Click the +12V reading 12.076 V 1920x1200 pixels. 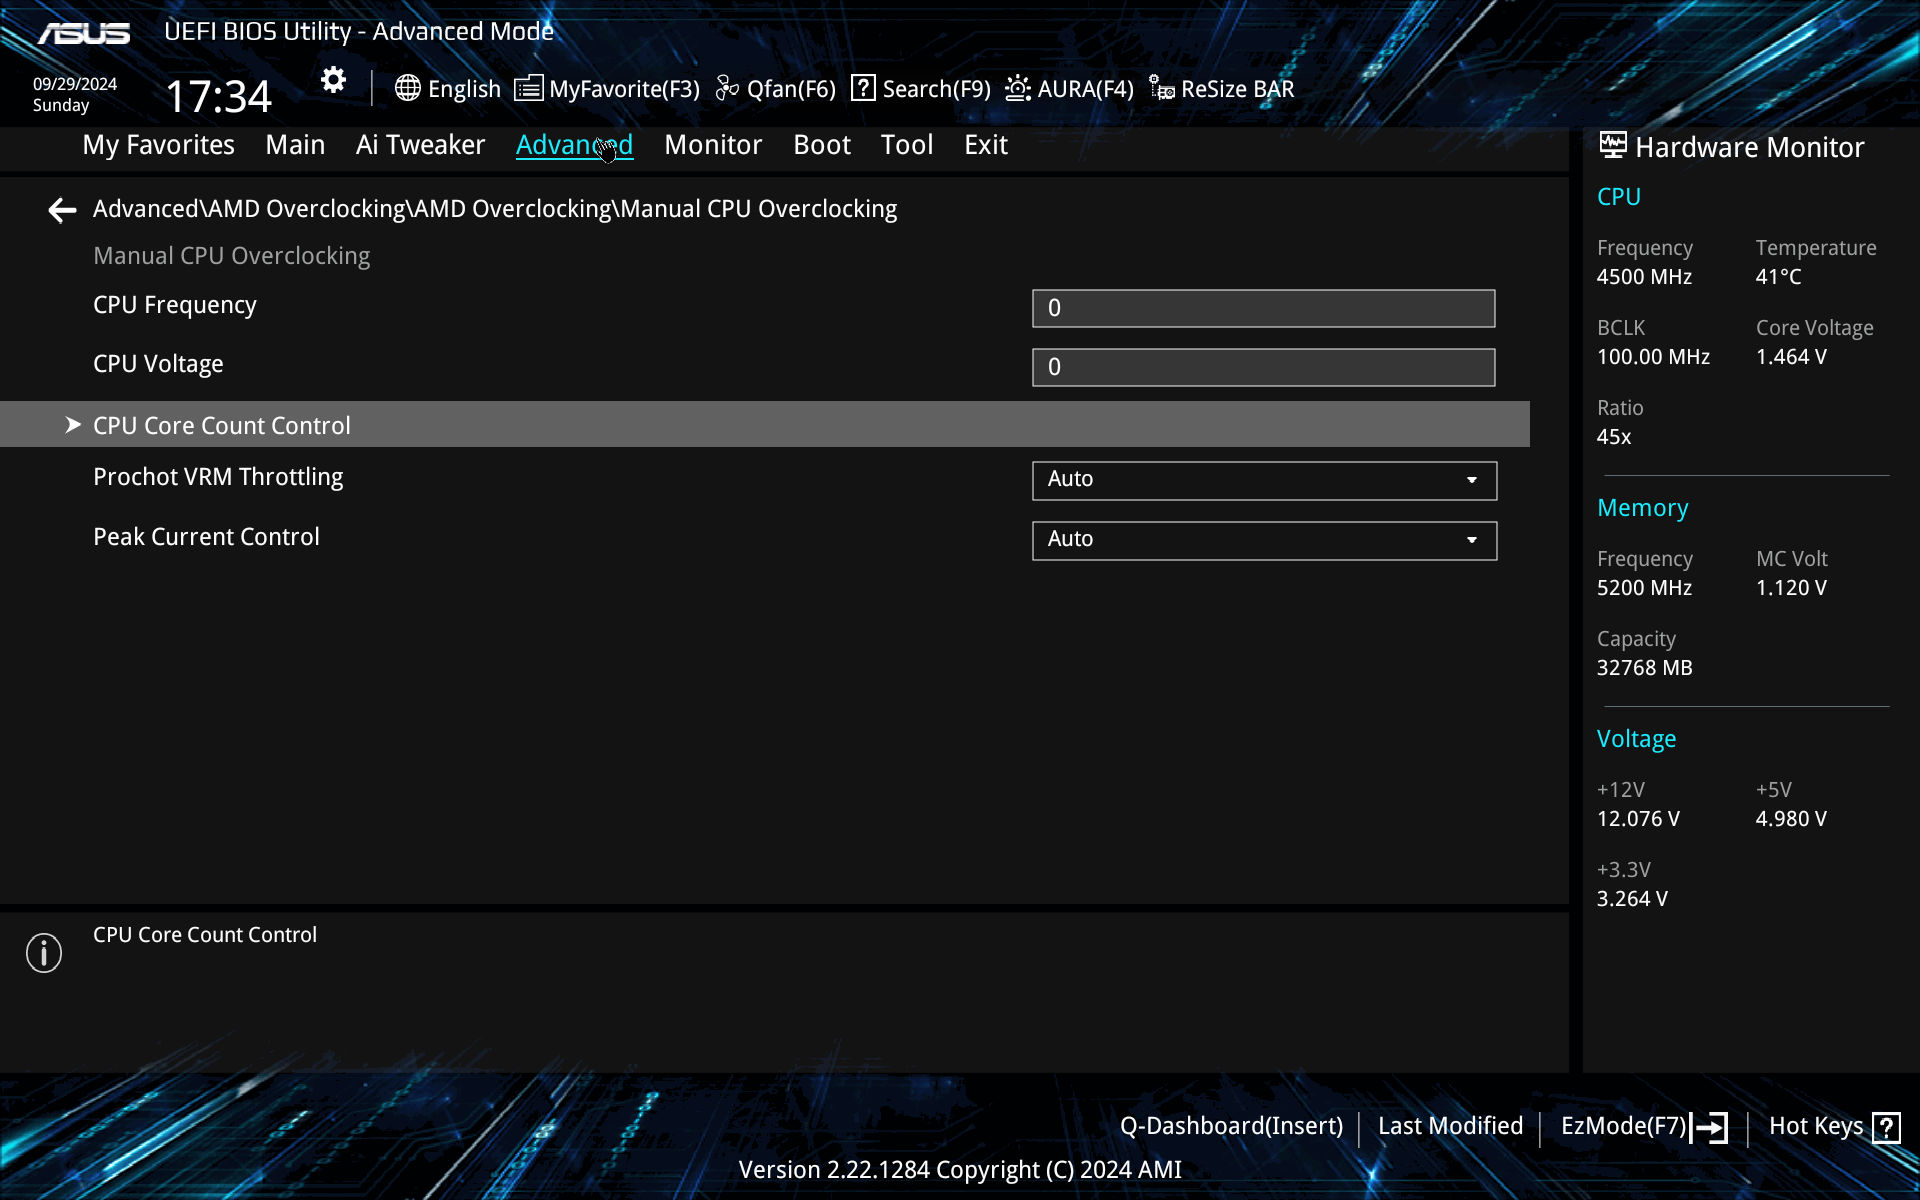click(1638, 819)
